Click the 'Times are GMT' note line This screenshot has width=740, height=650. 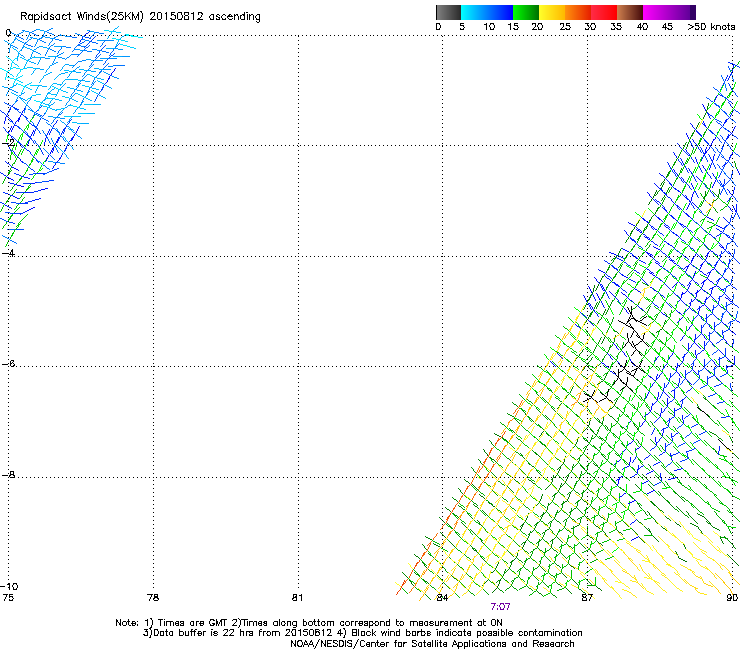[309, 623]
